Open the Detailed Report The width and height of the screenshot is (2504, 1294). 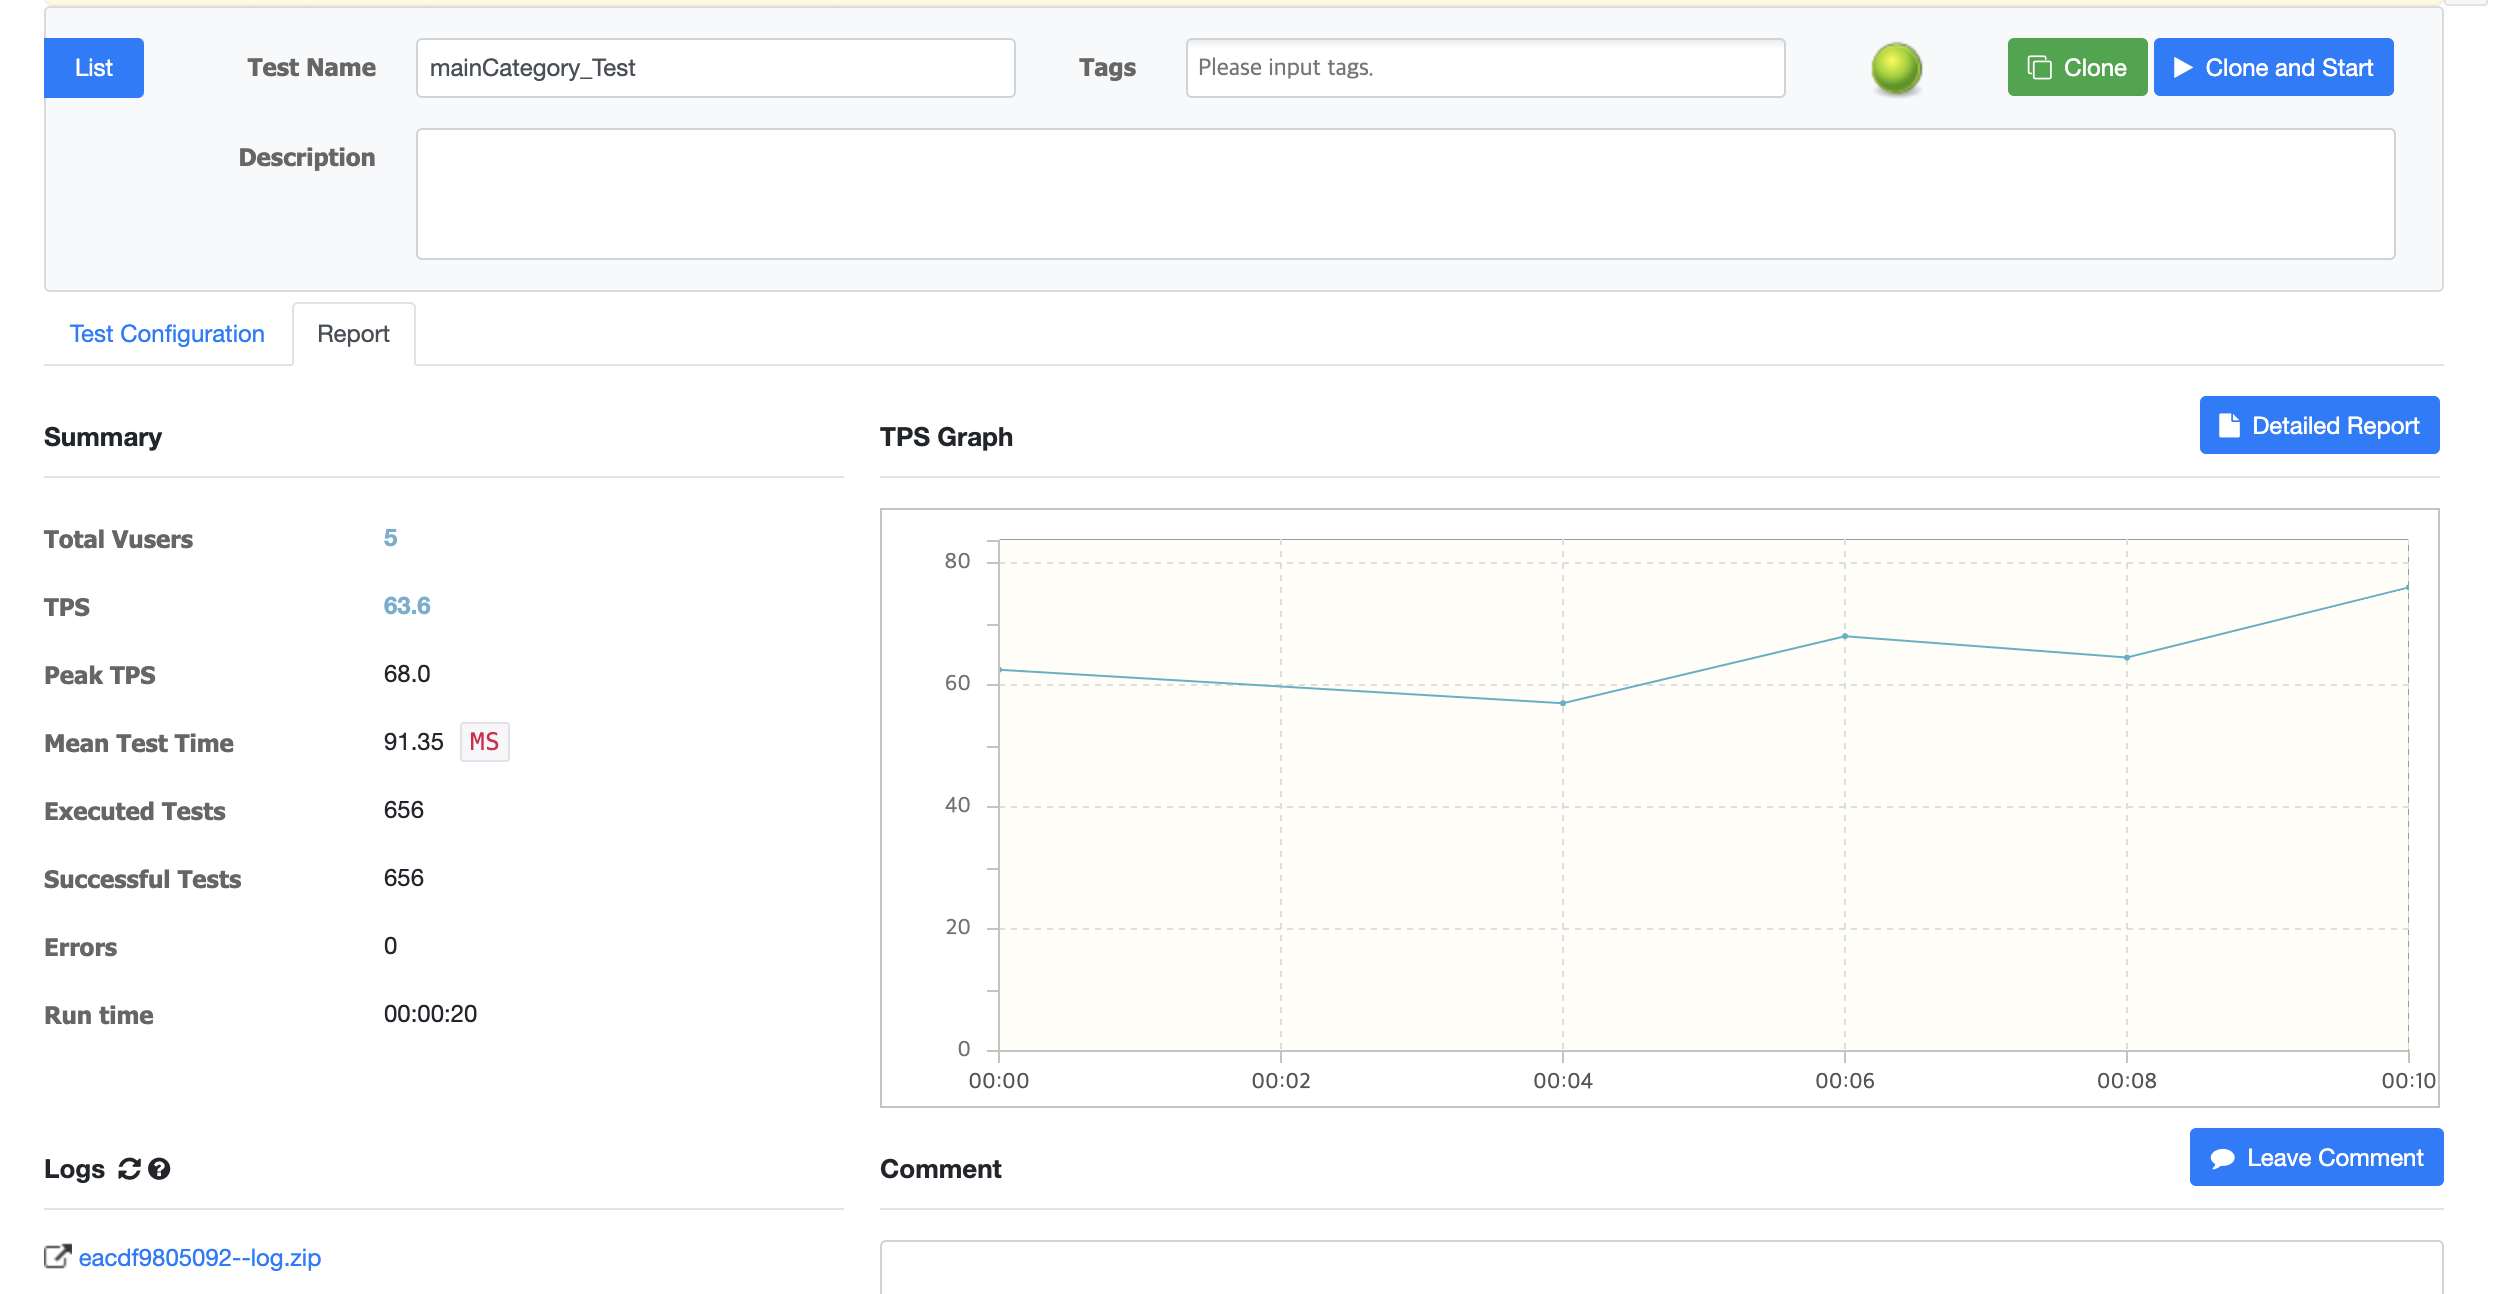point(2318,426)
